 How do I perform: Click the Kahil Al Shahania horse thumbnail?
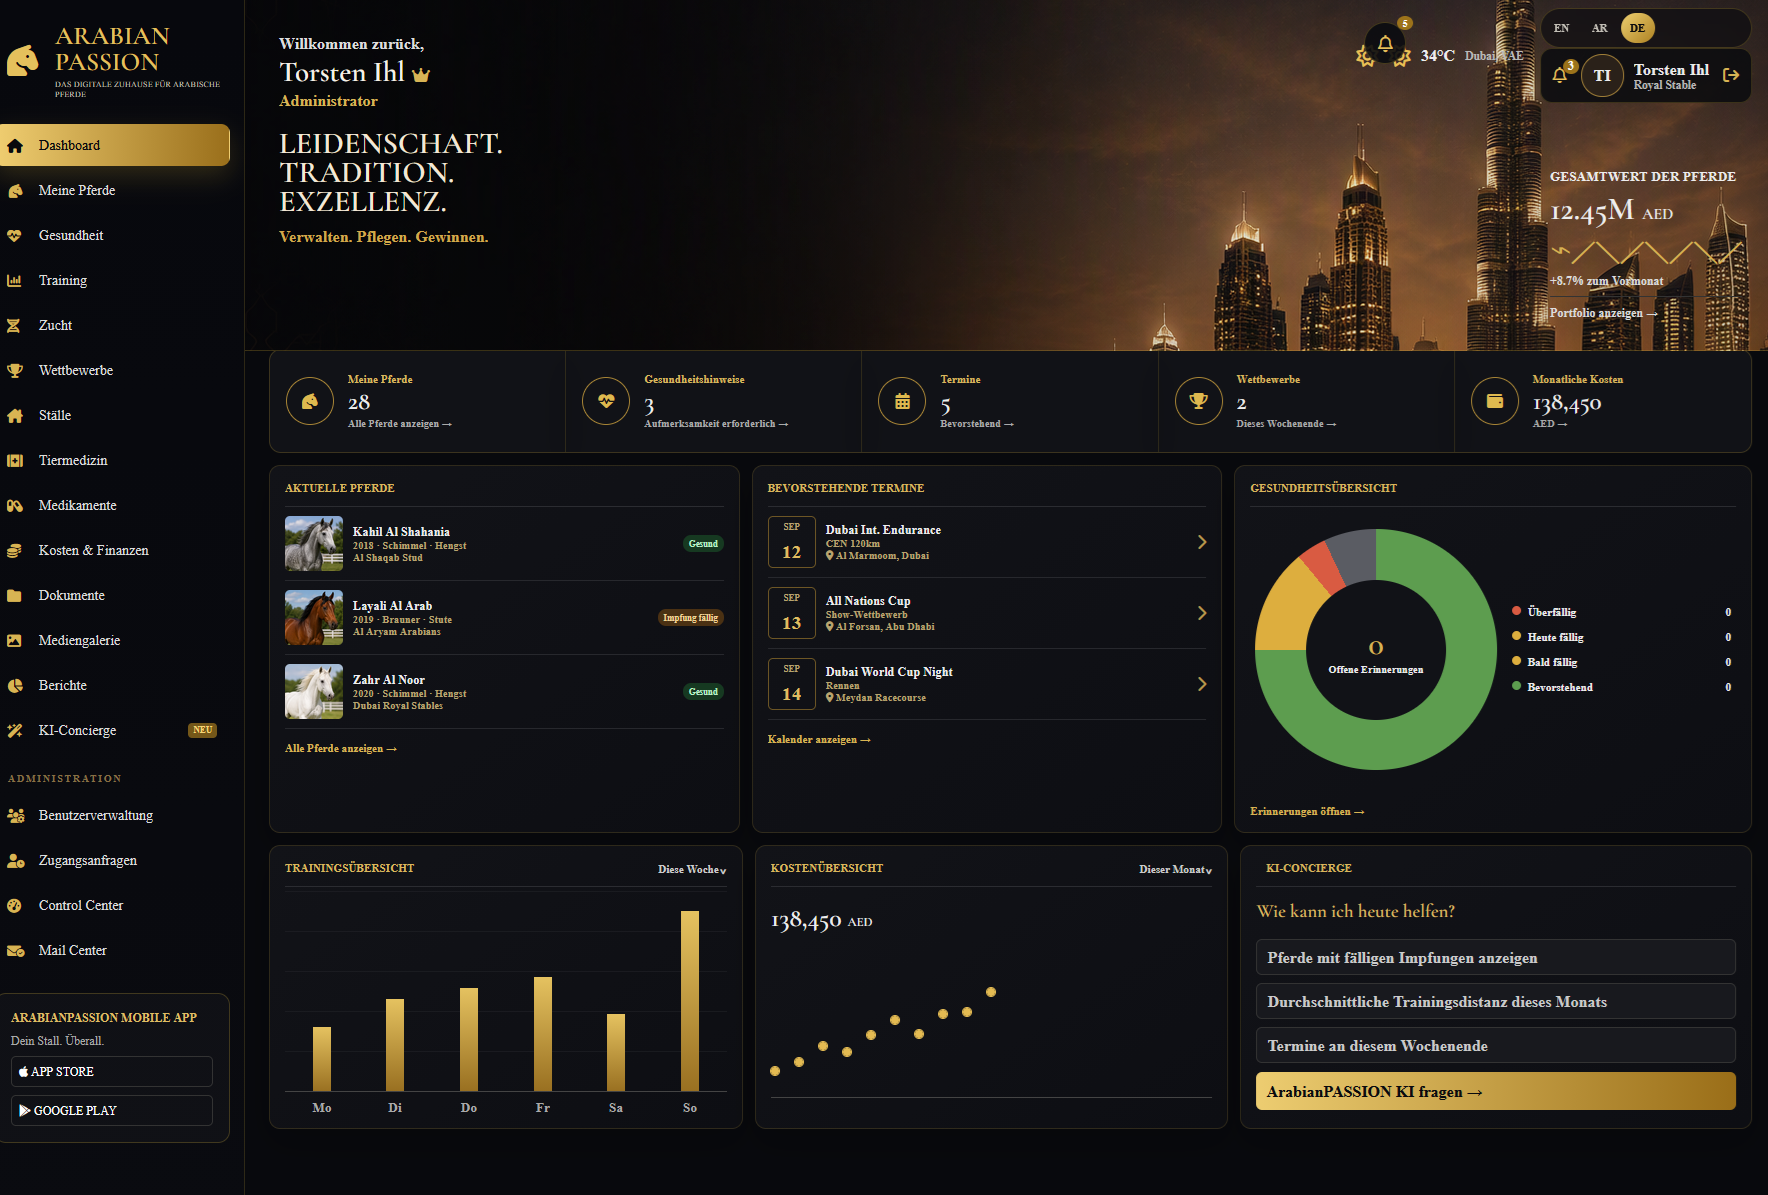[314, 544]
